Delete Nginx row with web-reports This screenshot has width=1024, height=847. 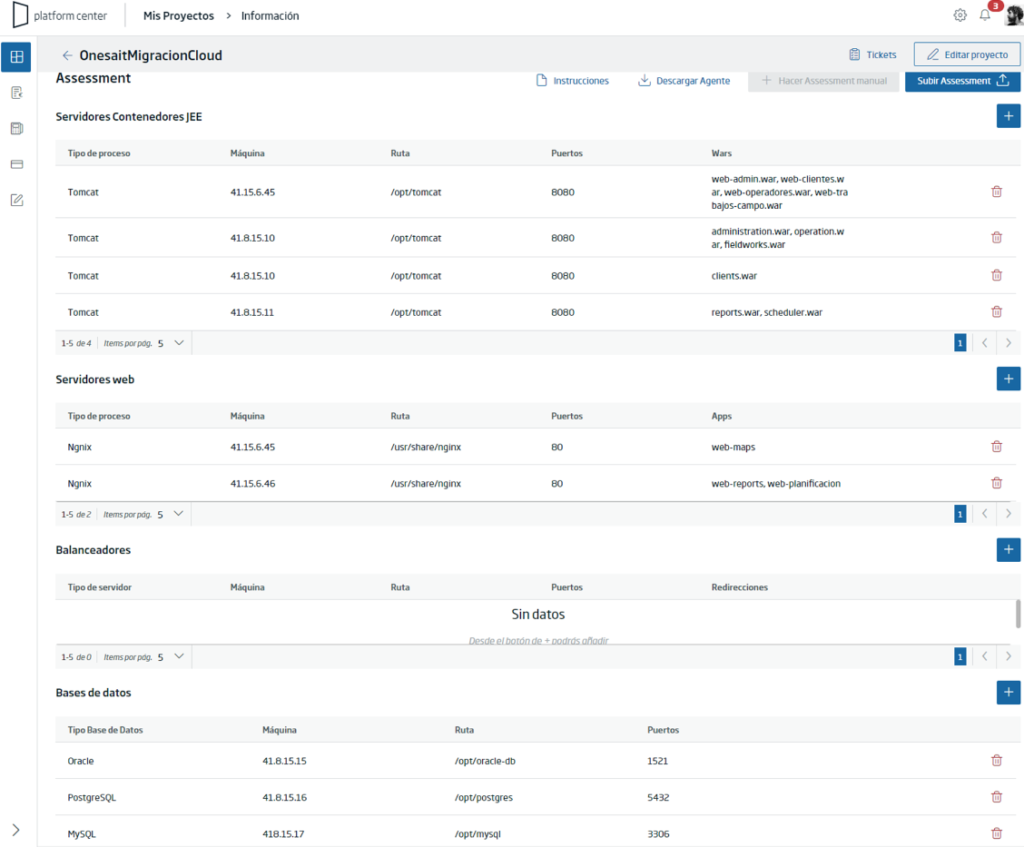pos(997,483)
